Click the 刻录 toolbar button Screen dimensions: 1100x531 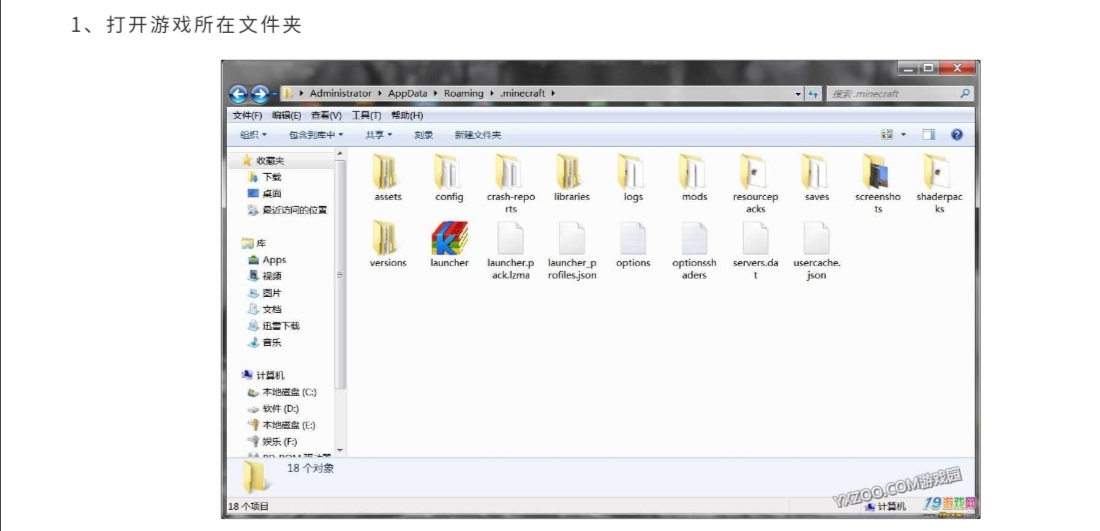pyautogui.click(x=423, y=135)
